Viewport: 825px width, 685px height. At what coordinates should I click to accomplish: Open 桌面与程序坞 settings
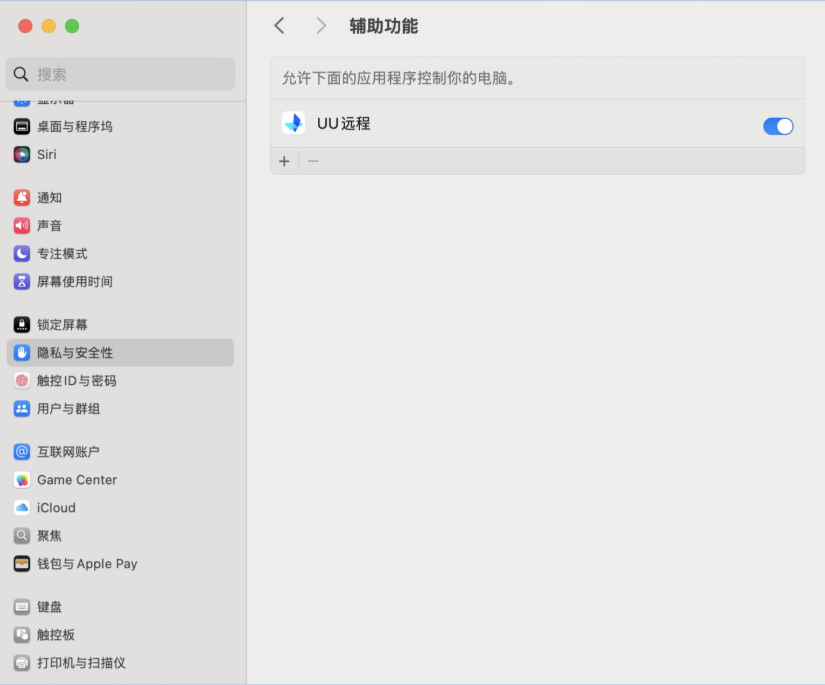(75, 127)
